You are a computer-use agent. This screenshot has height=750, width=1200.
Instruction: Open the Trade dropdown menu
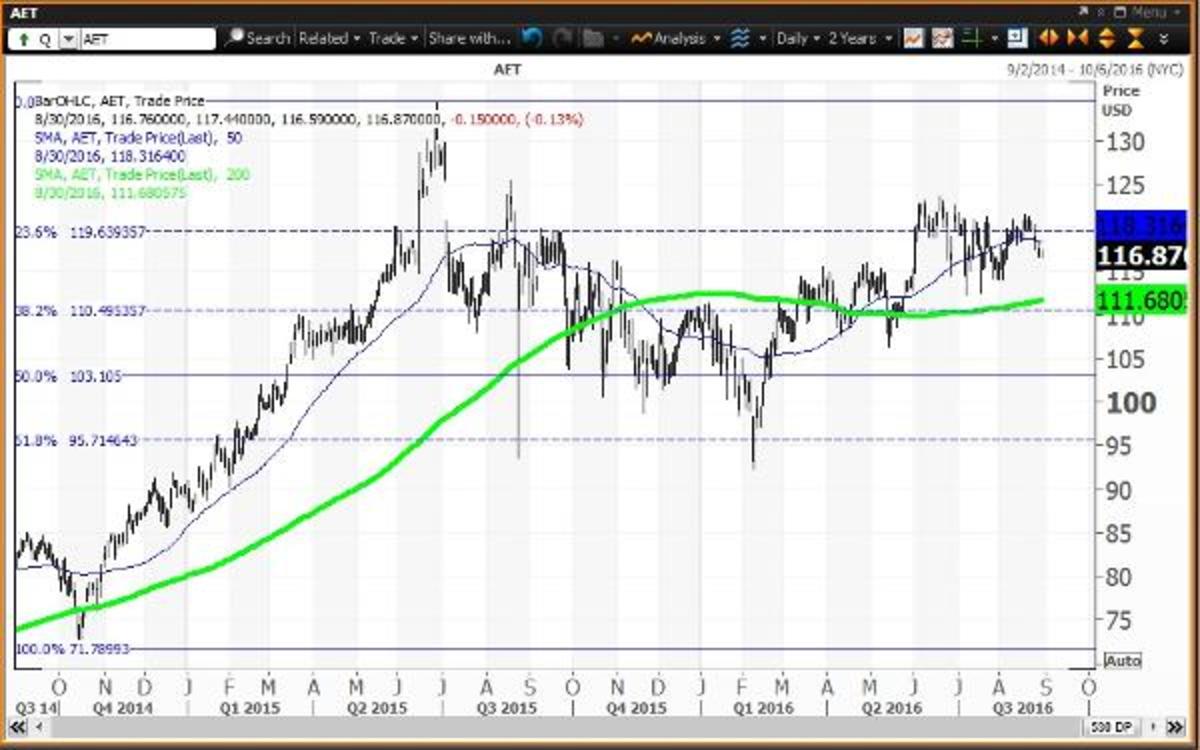click(393, 38)
